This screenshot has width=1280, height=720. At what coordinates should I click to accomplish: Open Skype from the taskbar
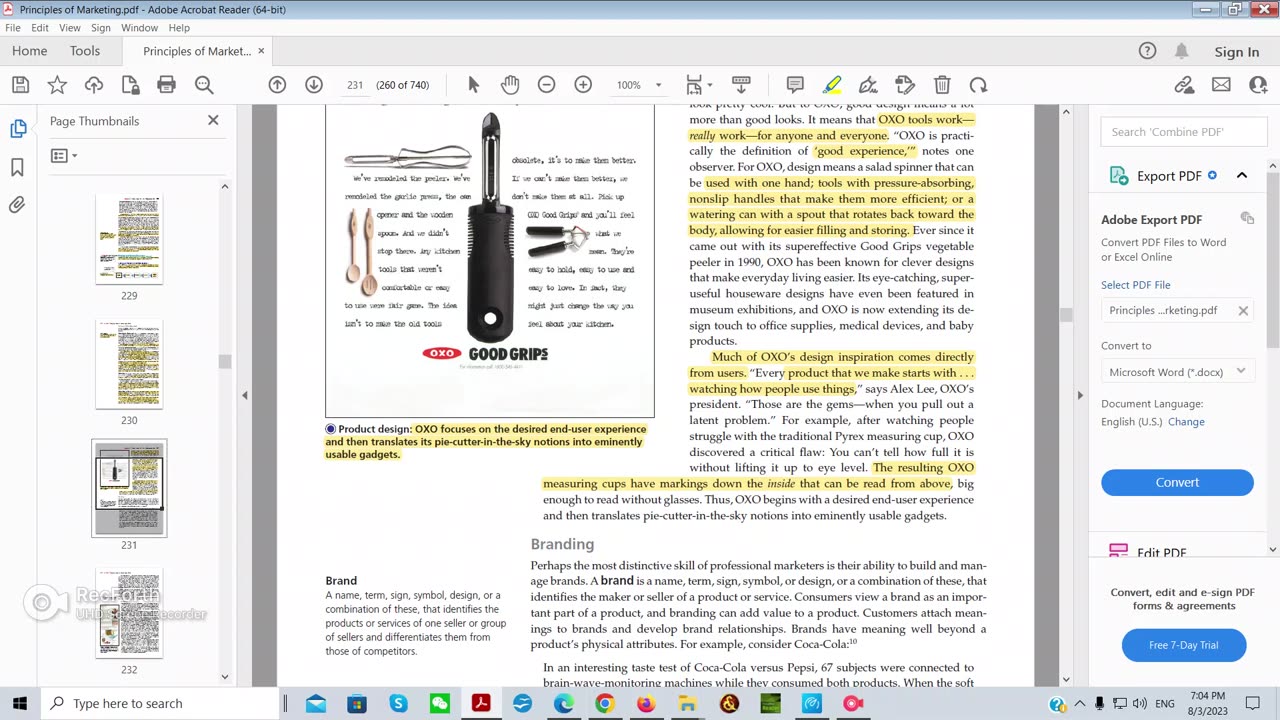398,704
